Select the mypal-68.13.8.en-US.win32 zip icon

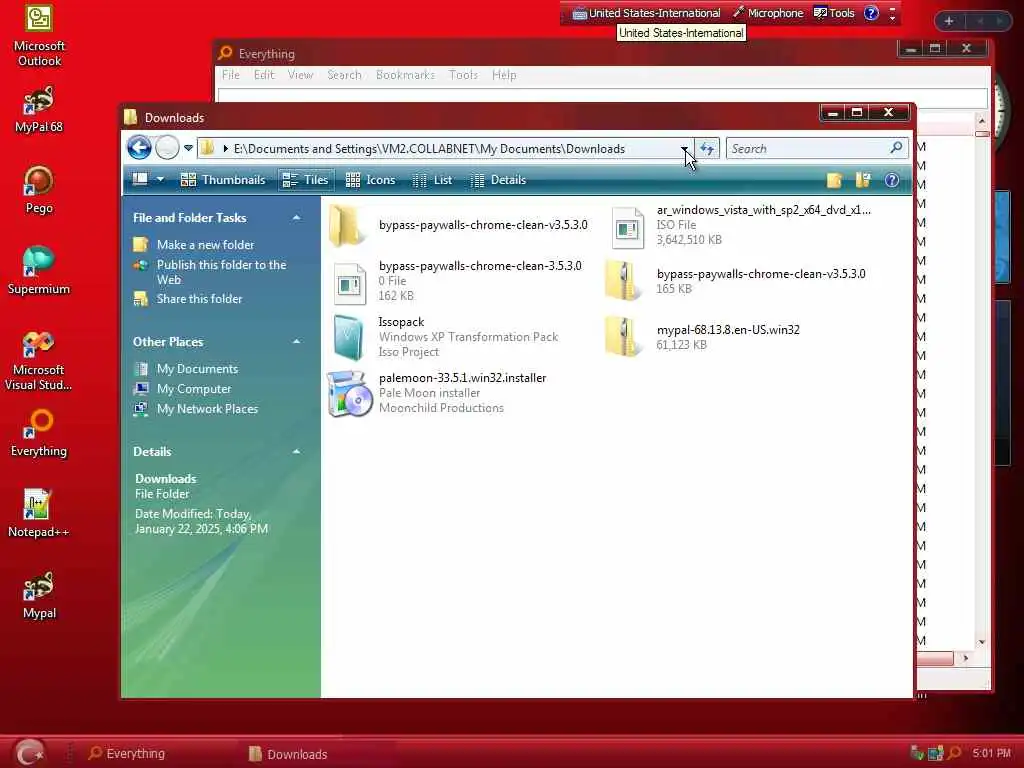coord(624,337)
